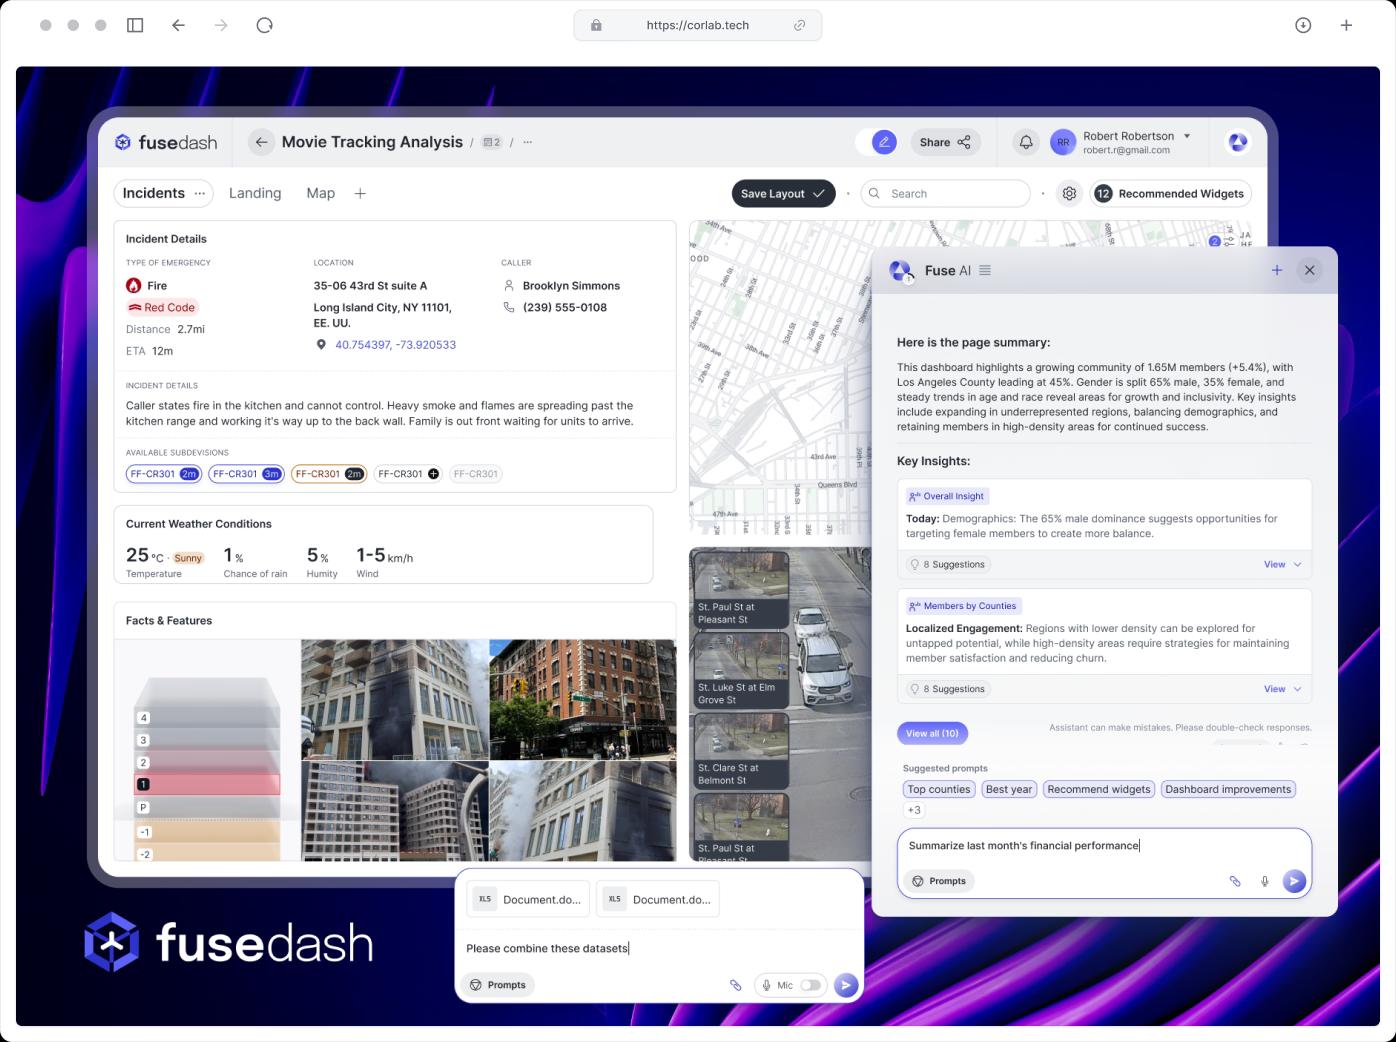Click the plus badge on FF-CR301 chip
The height and width of the screenshot is (1042, 1396).
click(433, 474)
